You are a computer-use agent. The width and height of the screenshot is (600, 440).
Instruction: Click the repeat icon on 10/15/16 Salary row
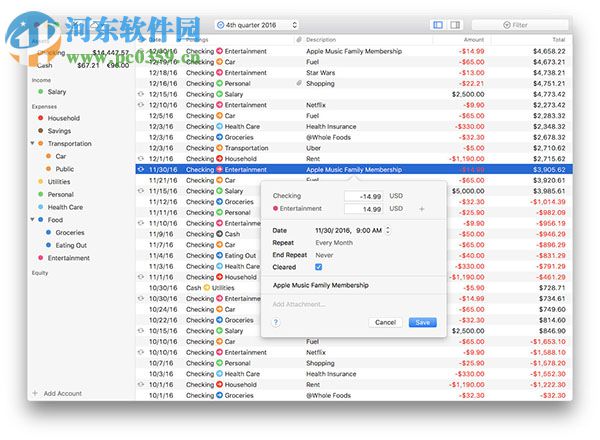click(141, 331)
